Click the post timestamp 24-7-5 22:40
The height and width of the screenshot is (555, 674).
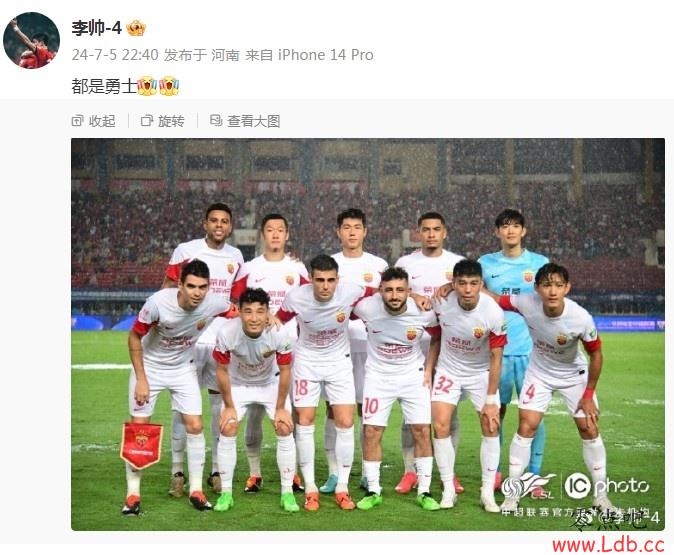click(115, 55)
